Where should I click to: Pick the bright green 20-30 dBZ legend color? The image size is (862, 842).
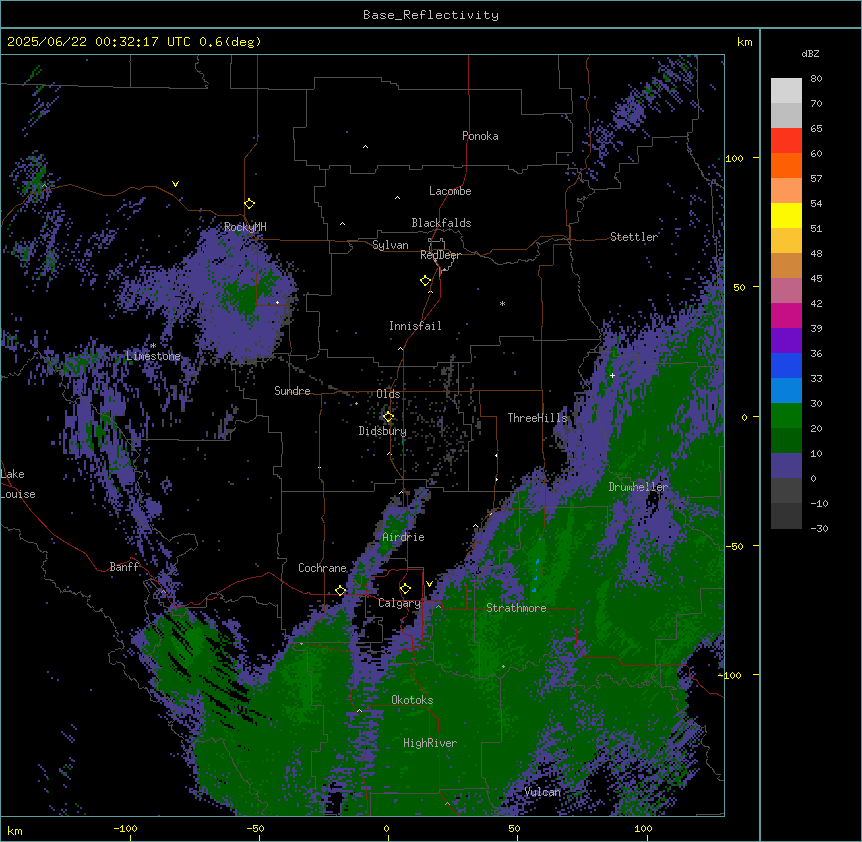[786, 416]
